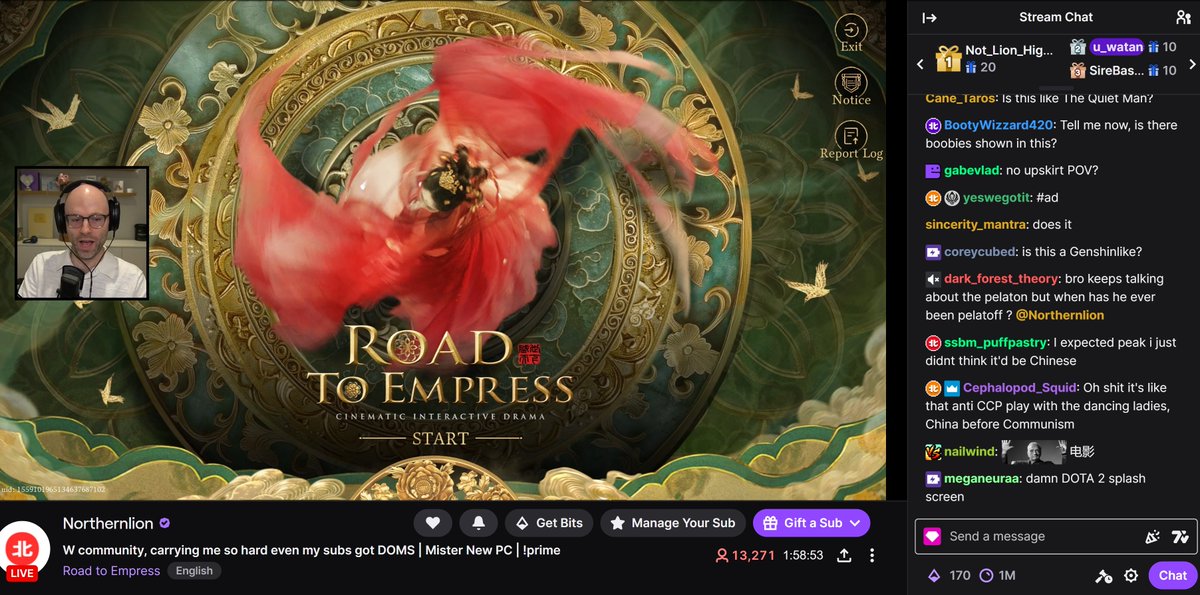Toggle the notification bell button
Viewport: 1200px width, 595px height.
coord(478,523)
